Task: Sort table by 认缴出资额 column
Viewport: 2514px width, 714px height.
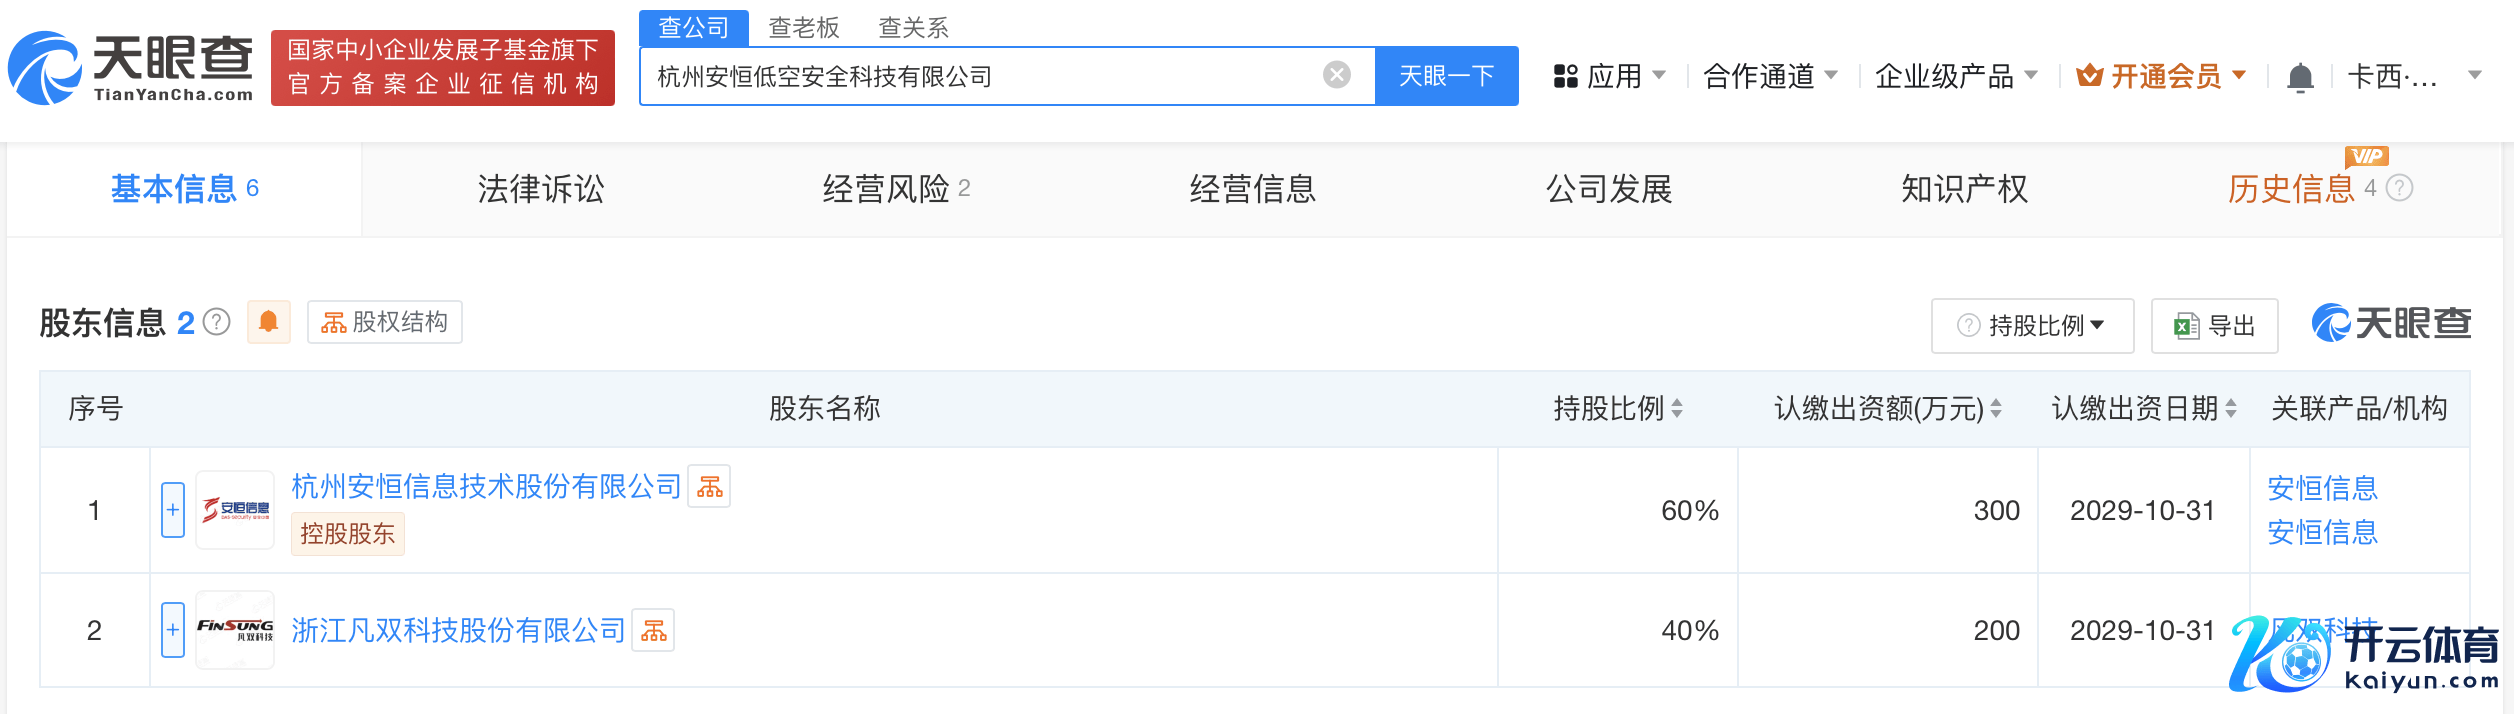Action: point(1996,408)
